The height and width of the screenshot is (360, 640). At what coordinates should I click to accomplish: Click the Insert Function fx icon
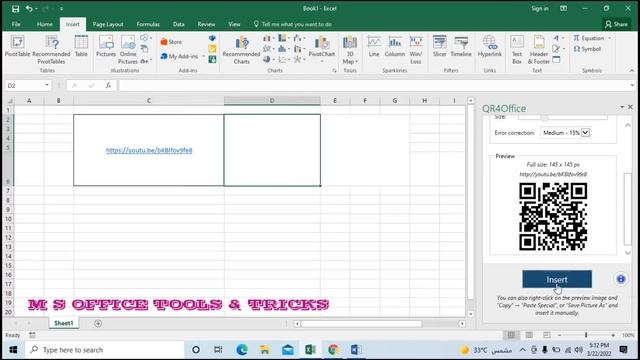pos(108,85)
